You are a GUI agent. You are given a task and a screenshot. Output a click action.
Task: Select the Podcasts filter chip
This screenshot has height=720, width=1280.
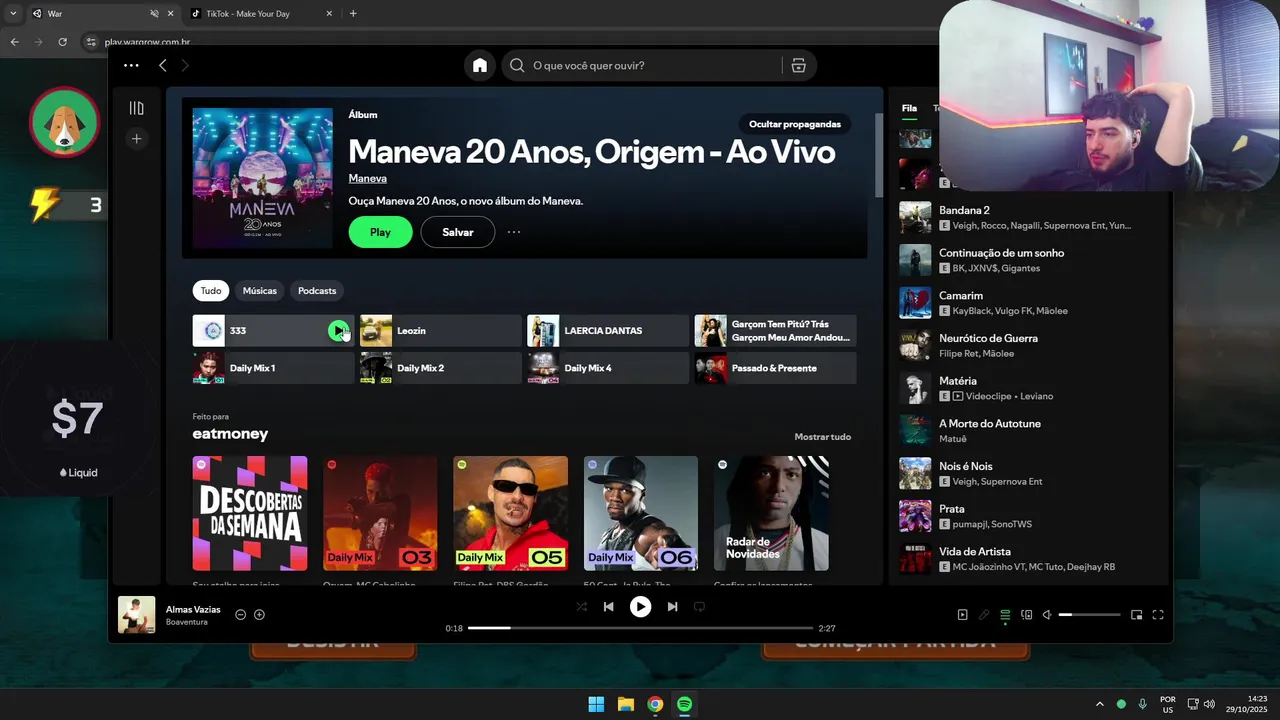pyautogui.click(x=317, y=291)
